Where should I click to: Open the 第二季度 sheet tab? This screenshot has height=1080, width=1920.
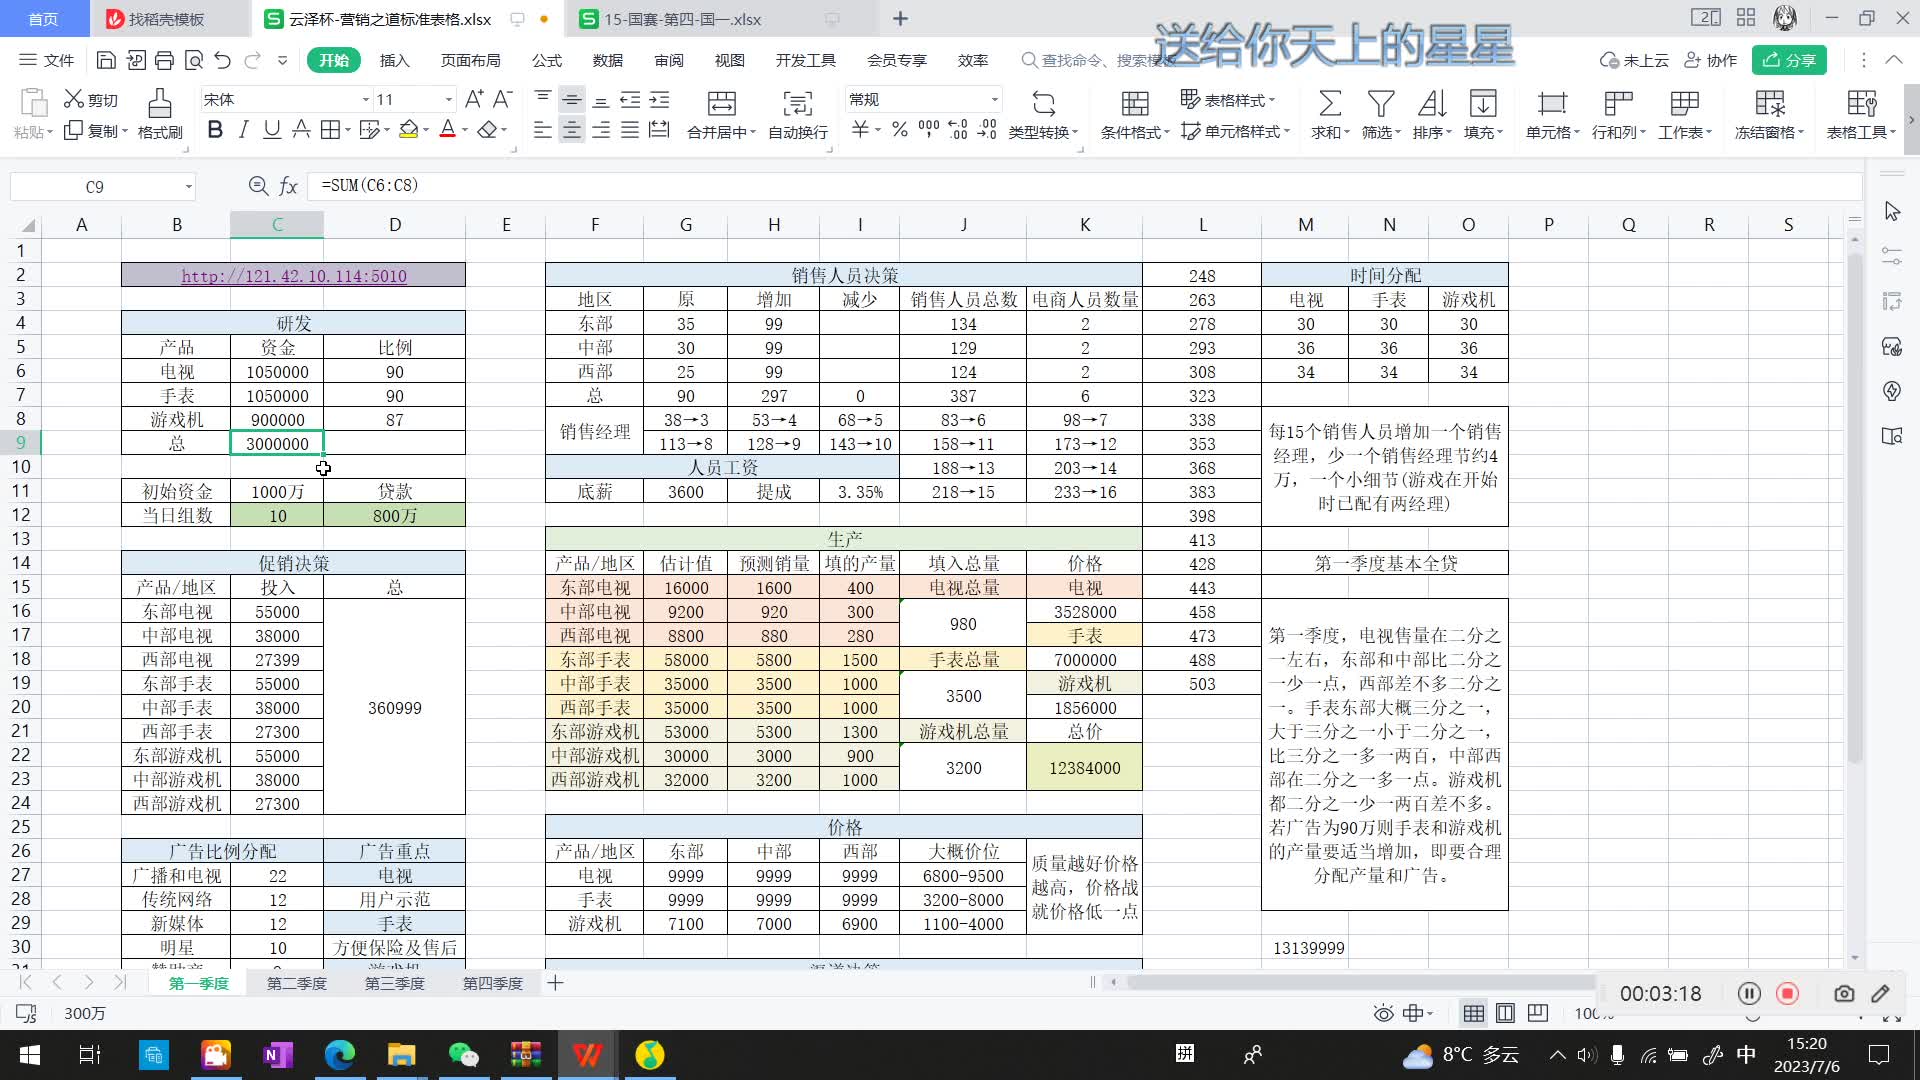coord(297,983)
